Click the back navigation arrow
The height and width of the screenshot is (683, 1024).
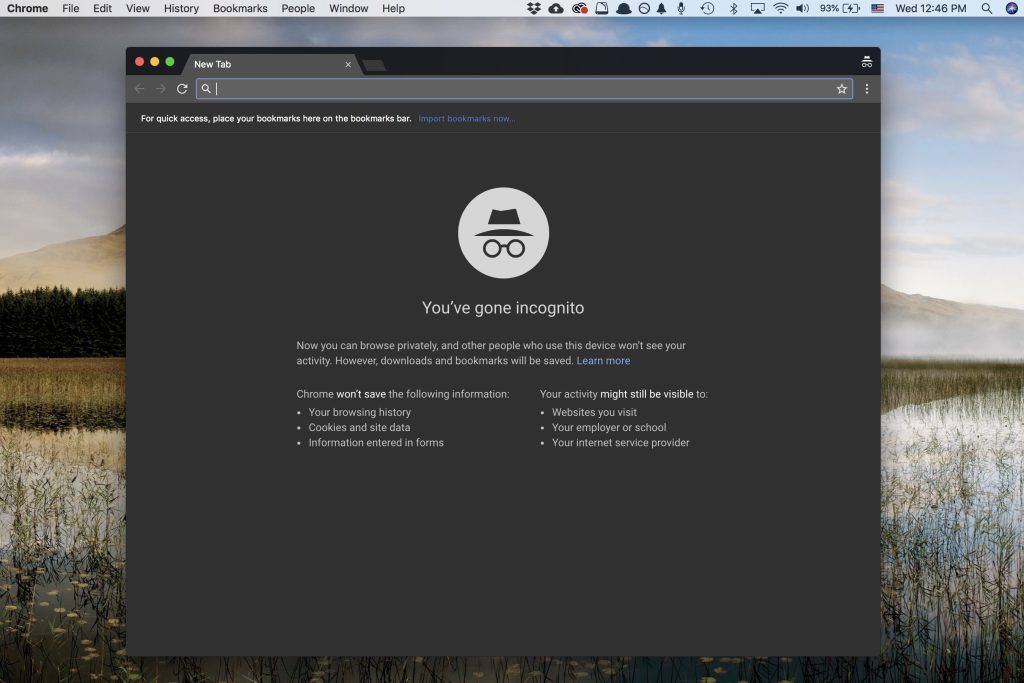[139, 88]
